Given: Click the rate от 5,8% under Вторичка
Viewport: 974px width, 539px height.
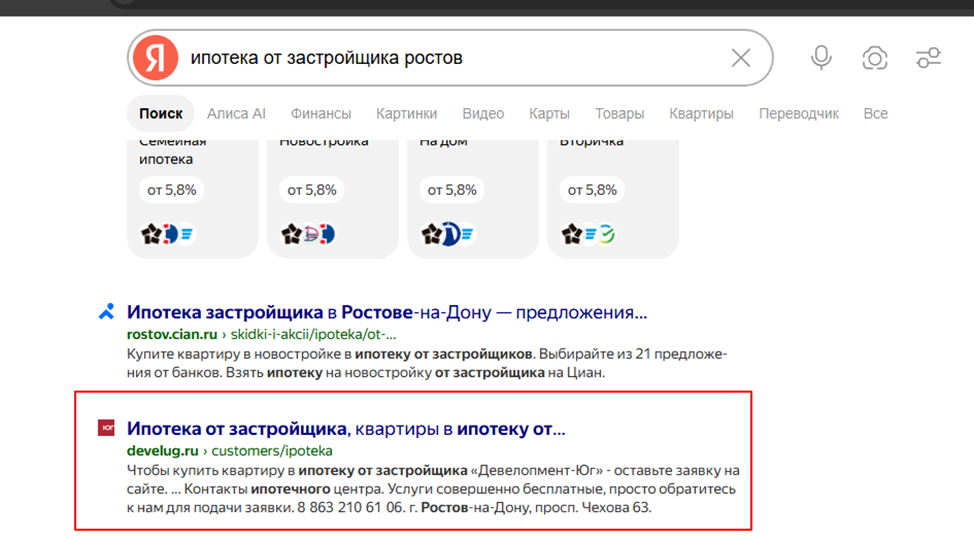Looking at the screenshot, I should pos(592,190).
